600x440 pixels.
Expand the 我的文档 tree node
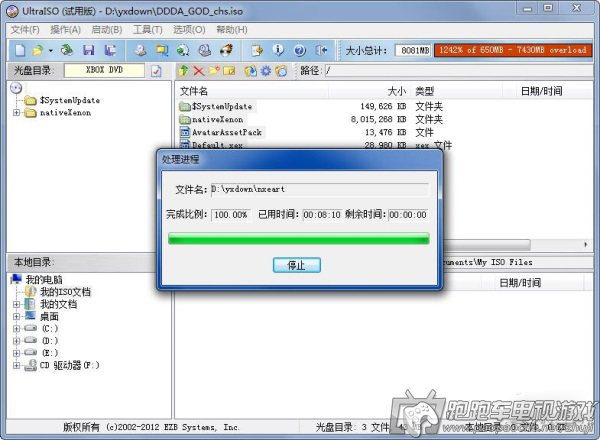16,305
